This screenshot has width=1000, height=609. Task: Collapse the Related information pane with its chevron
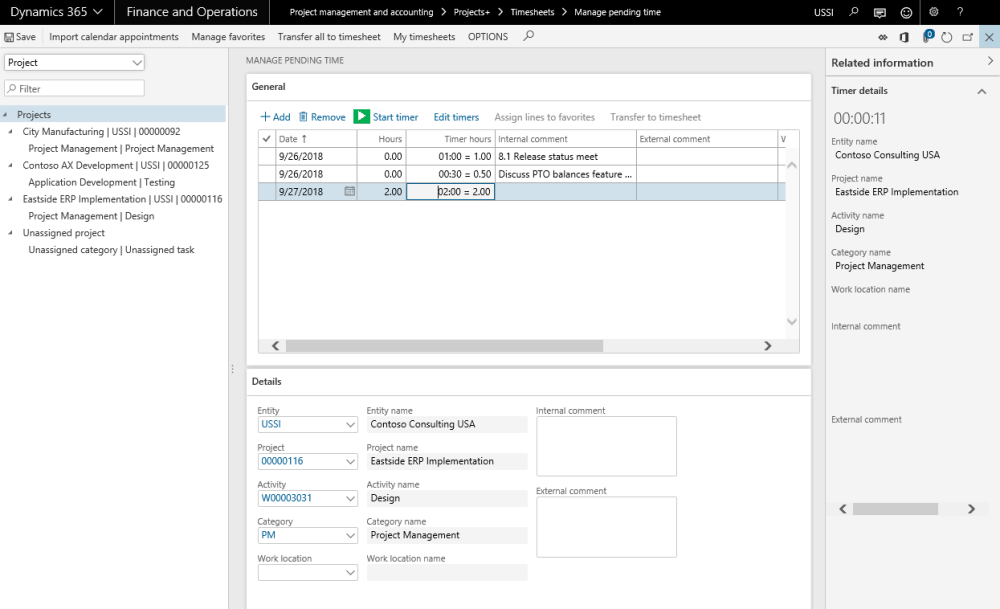pos(990,61)
